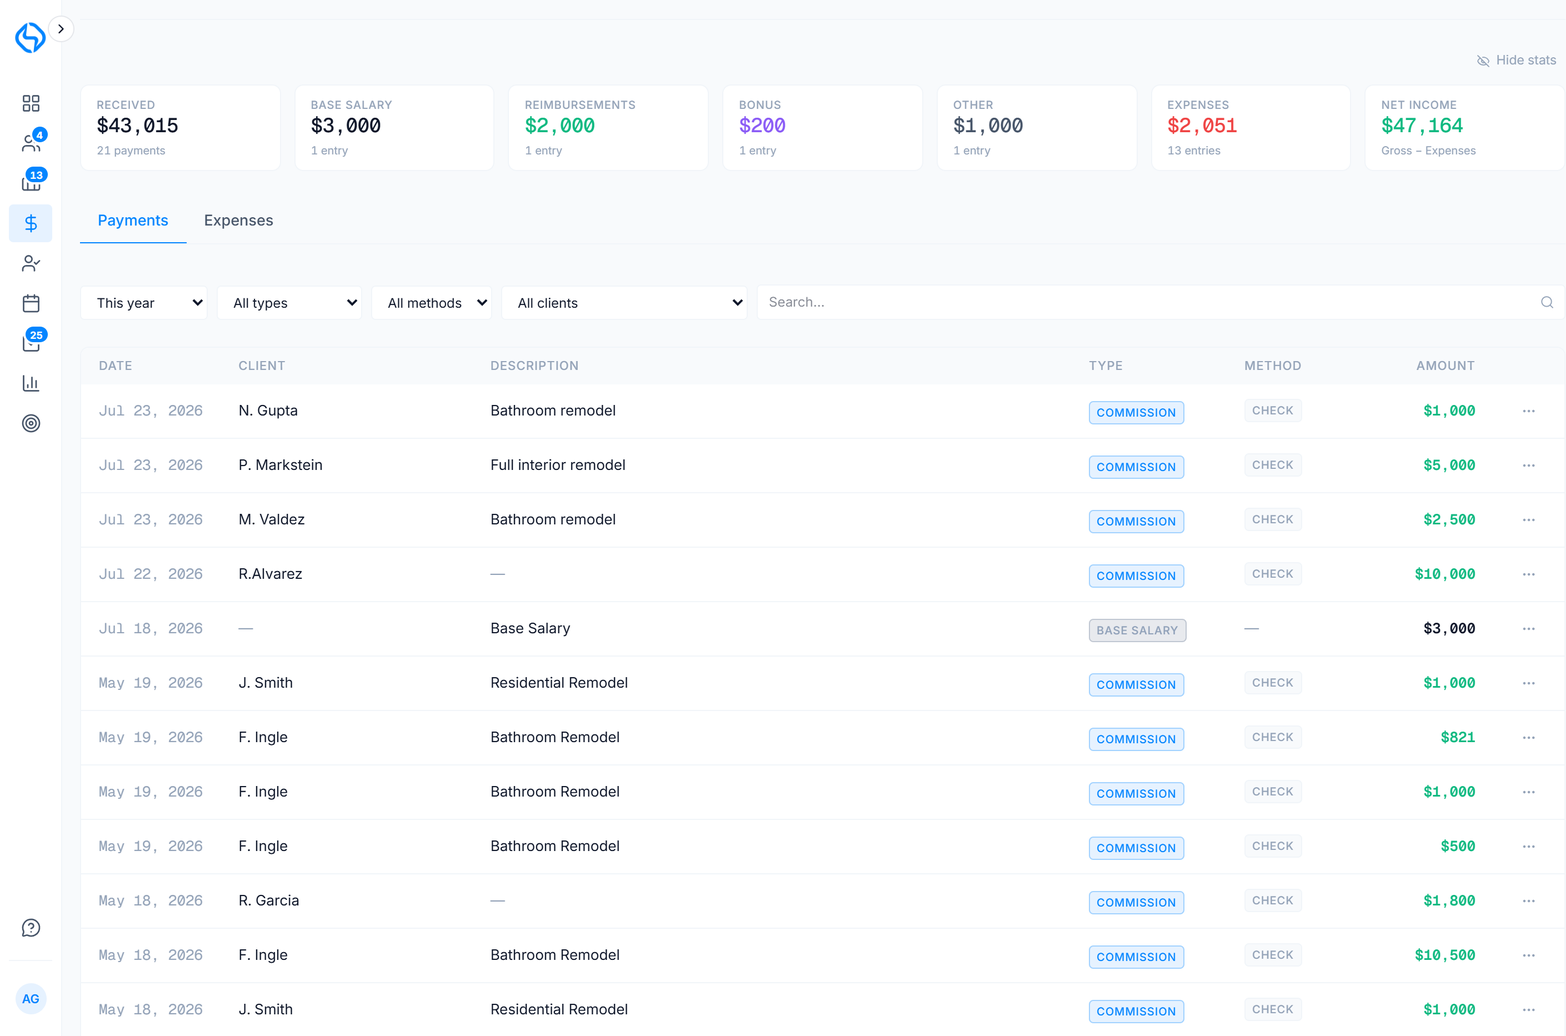Click the Bonus stats card

(822, 127)
